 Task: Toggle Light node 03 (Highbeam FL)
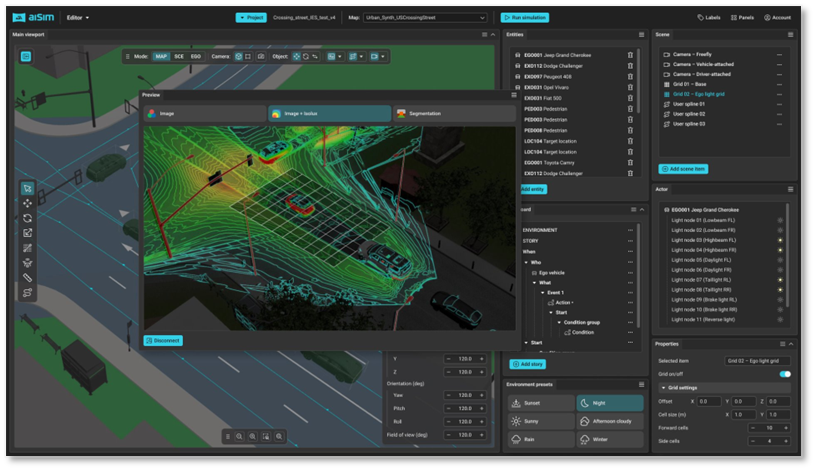tap(780, 240)
